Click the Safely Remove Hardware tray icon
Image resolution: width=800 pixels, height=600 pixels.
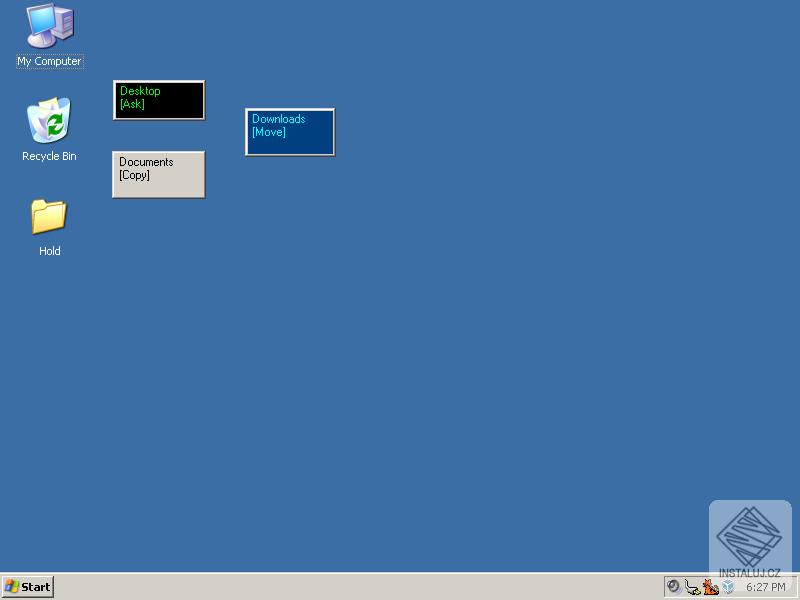(692, 587)
